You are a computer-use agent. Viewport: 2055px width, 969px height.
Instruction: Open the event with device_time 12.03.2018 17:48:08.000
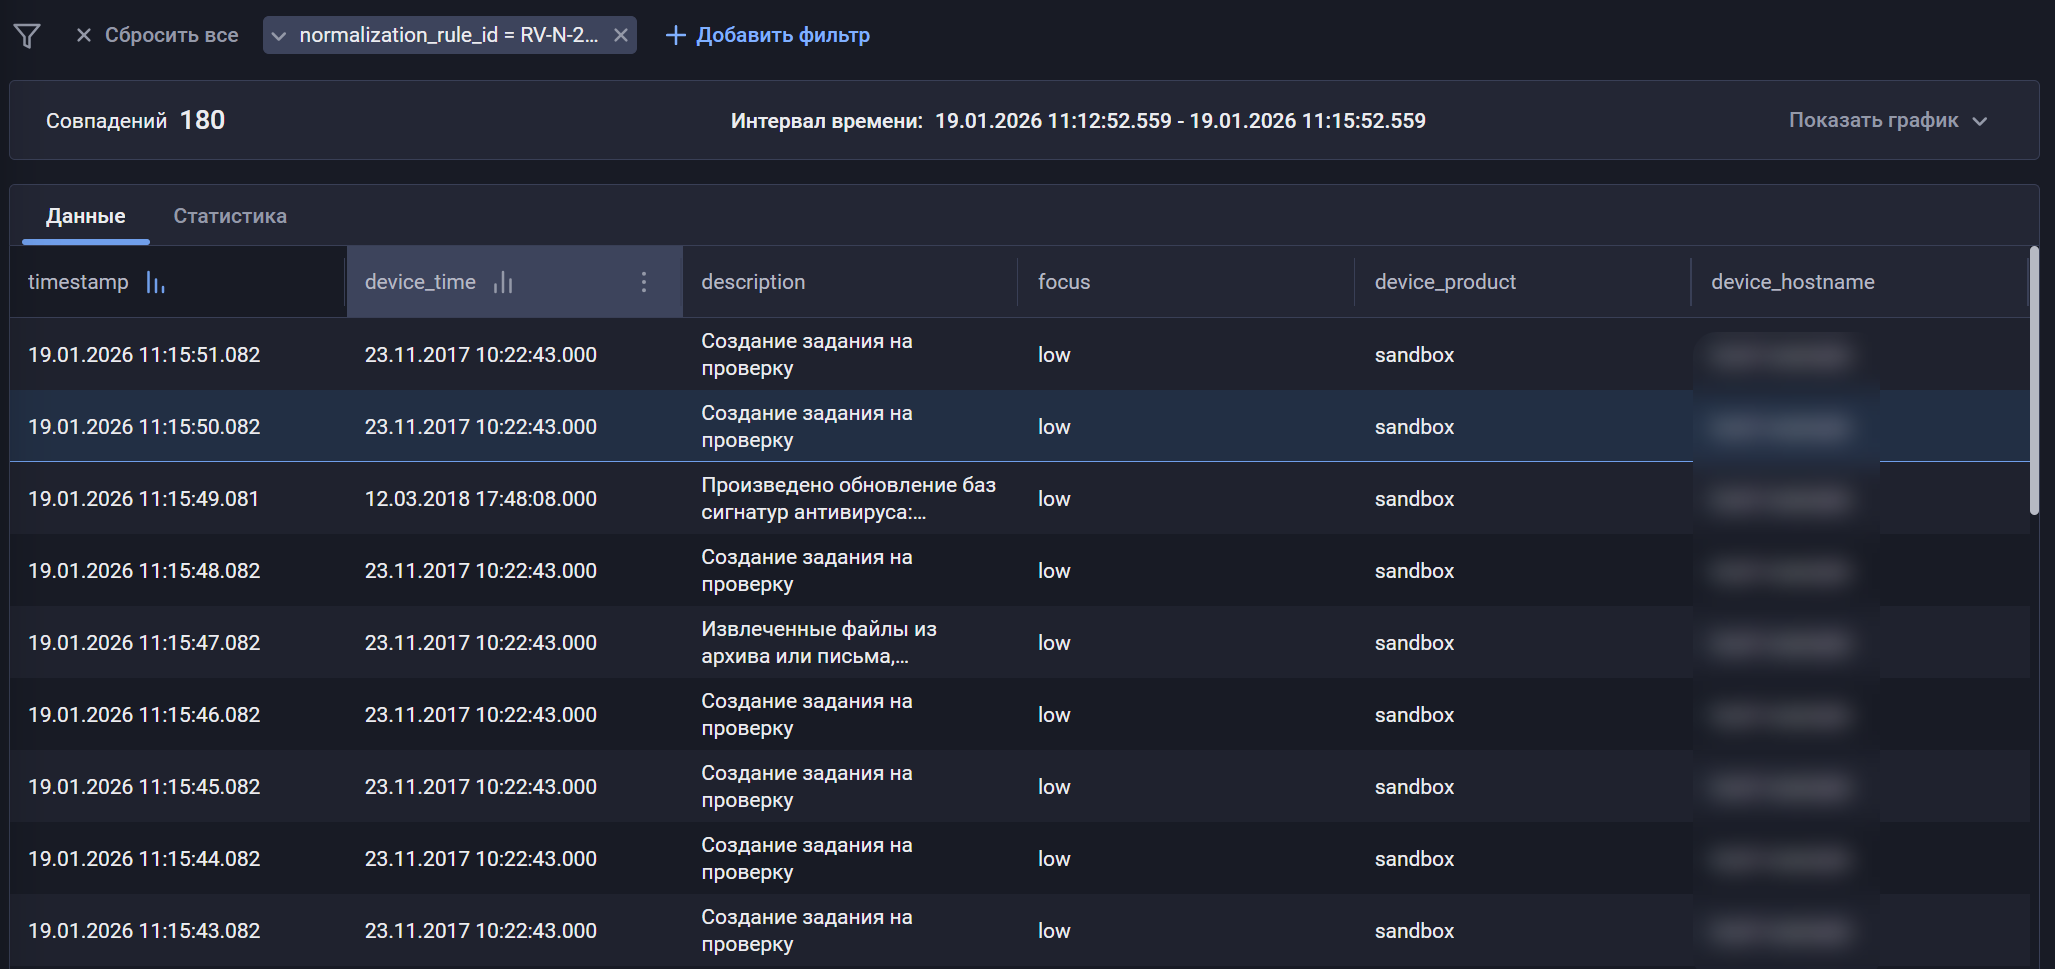pos(480,498)
